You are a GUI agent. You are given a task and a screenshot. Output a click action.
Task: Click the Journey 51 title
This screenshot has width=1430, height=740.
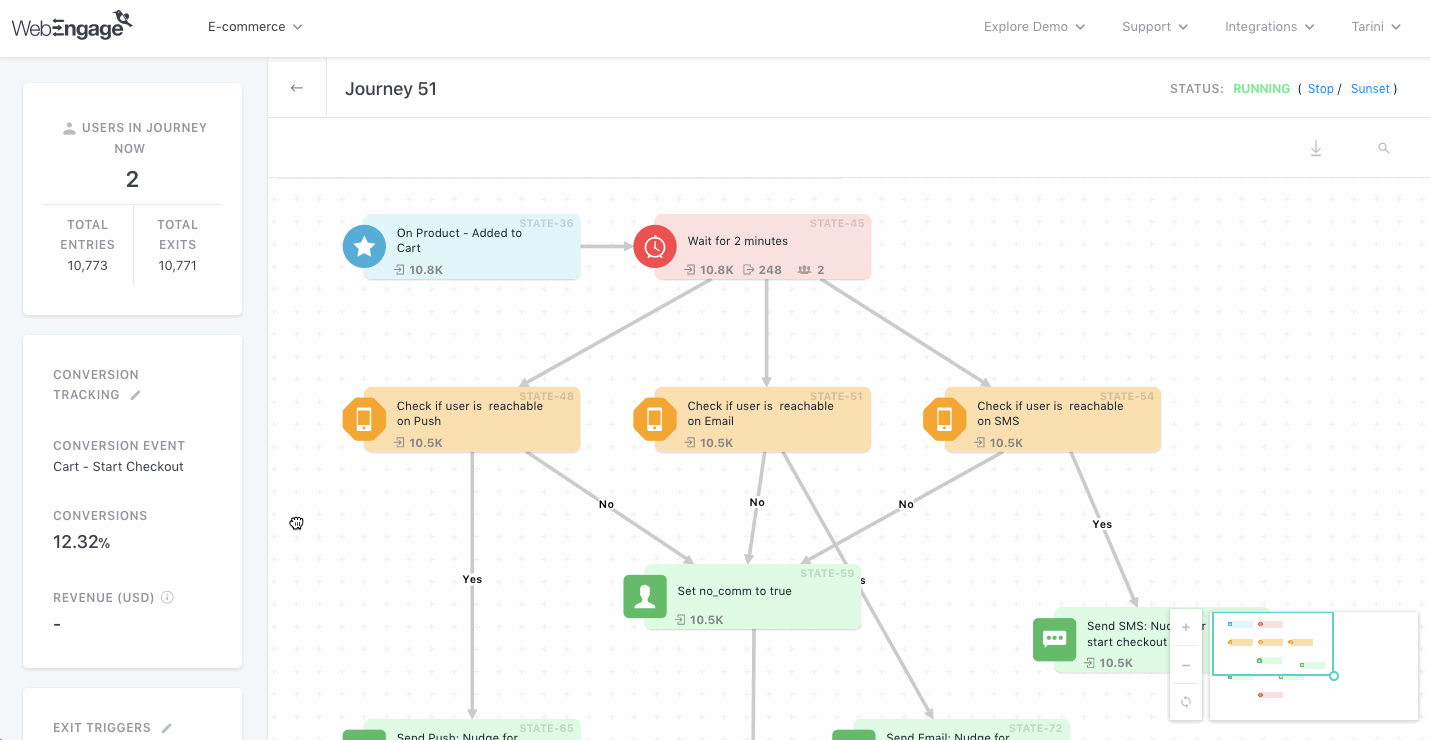click(391, 89)
